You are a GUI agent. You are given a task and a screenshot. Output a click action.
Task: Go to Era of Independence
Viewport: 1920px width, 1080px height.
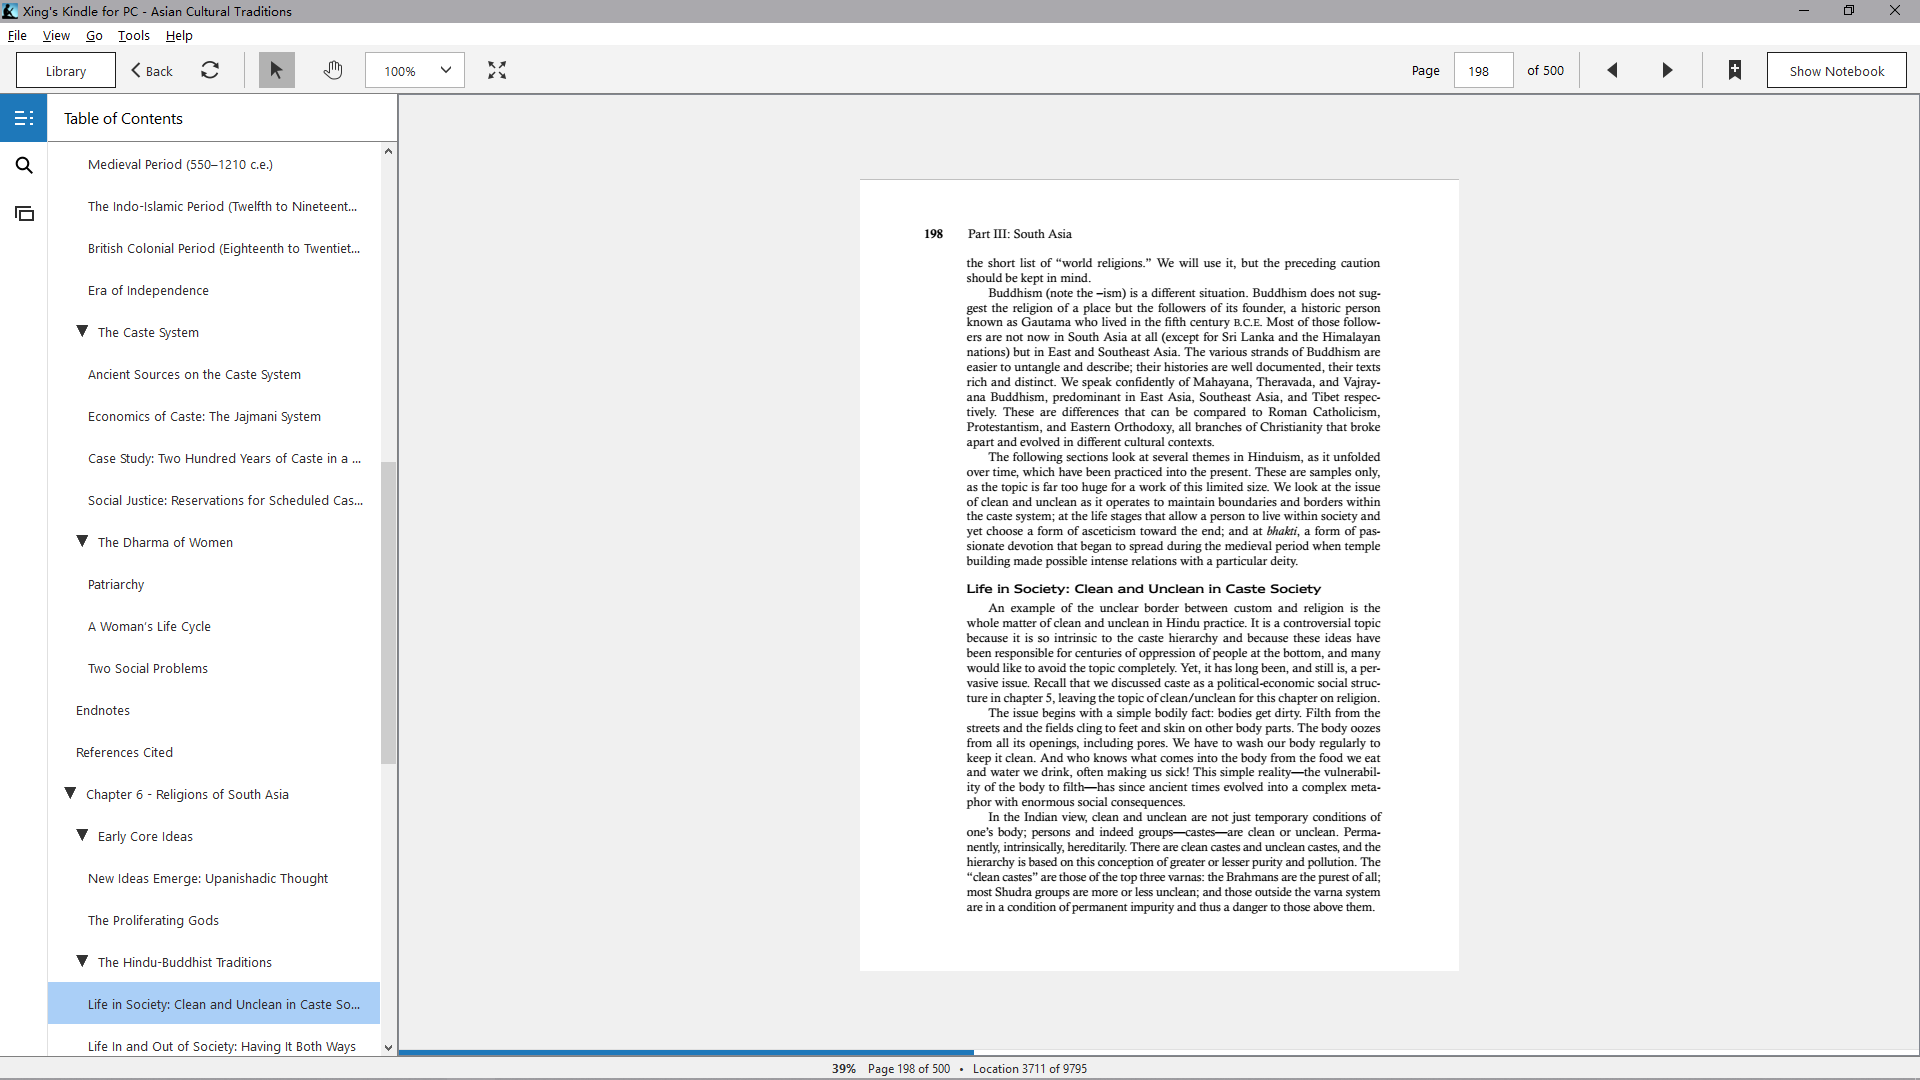point(148,291)
